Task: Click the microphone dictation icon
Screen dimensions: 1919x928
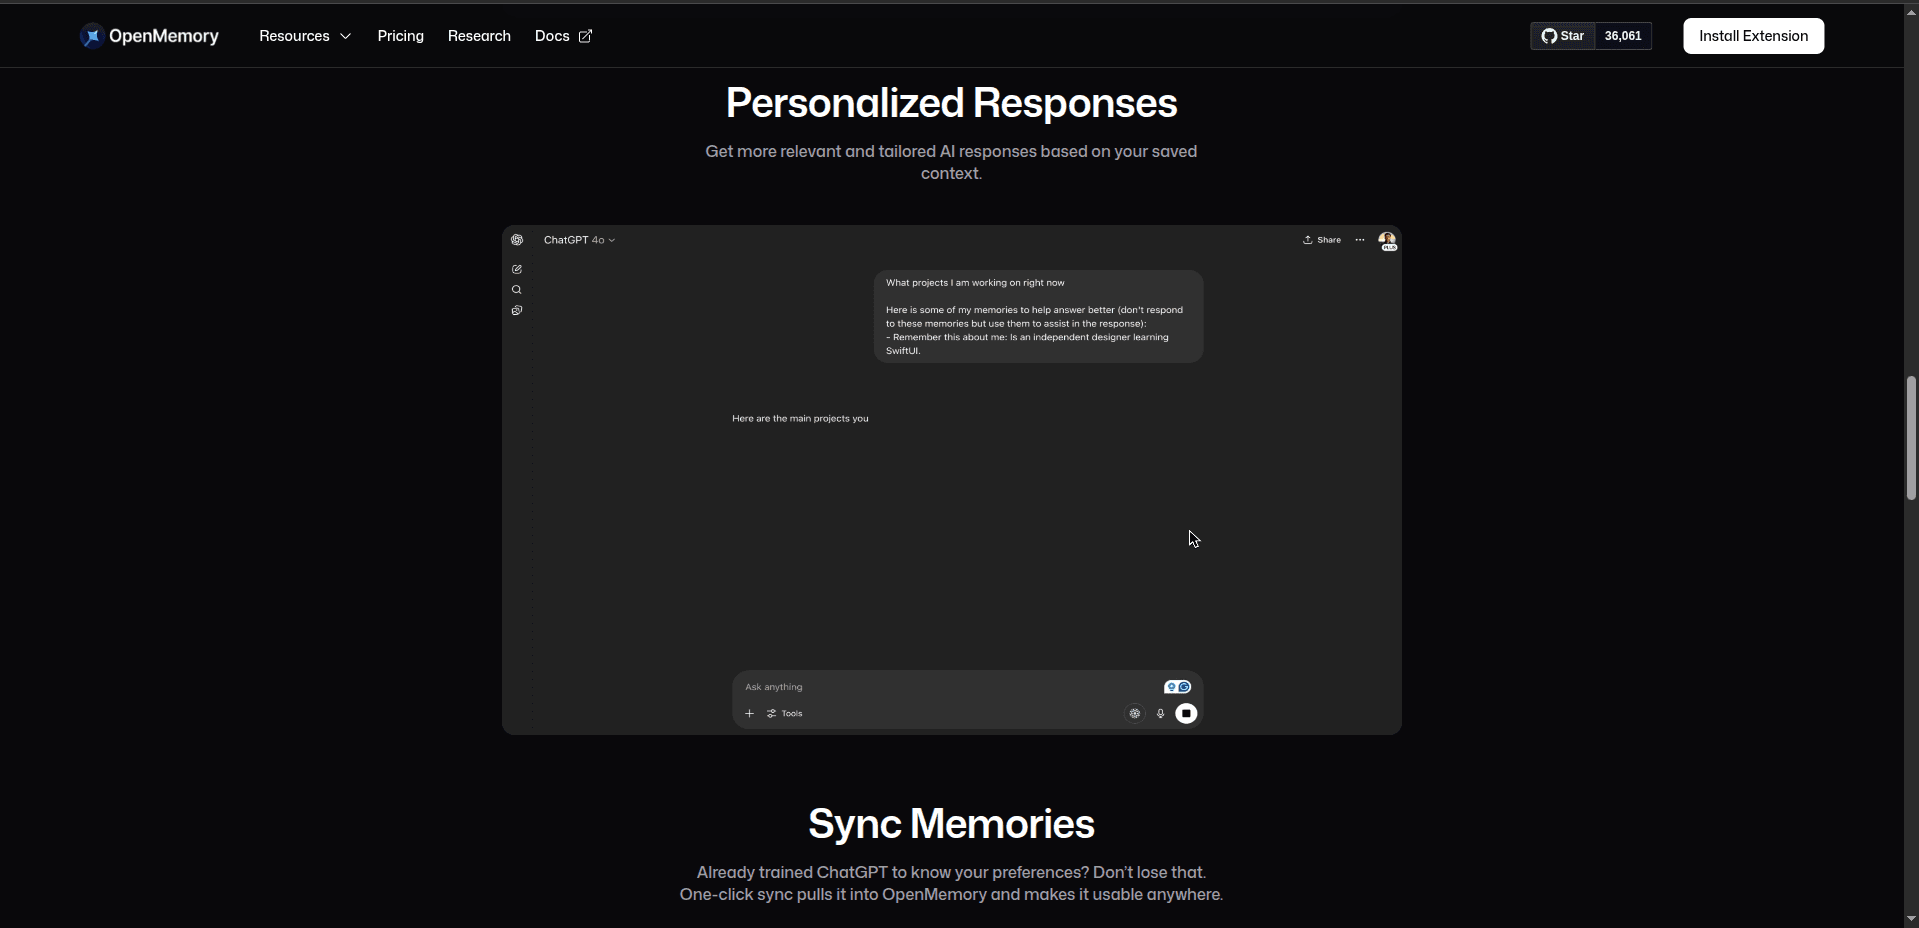Action: point(1161,713)
